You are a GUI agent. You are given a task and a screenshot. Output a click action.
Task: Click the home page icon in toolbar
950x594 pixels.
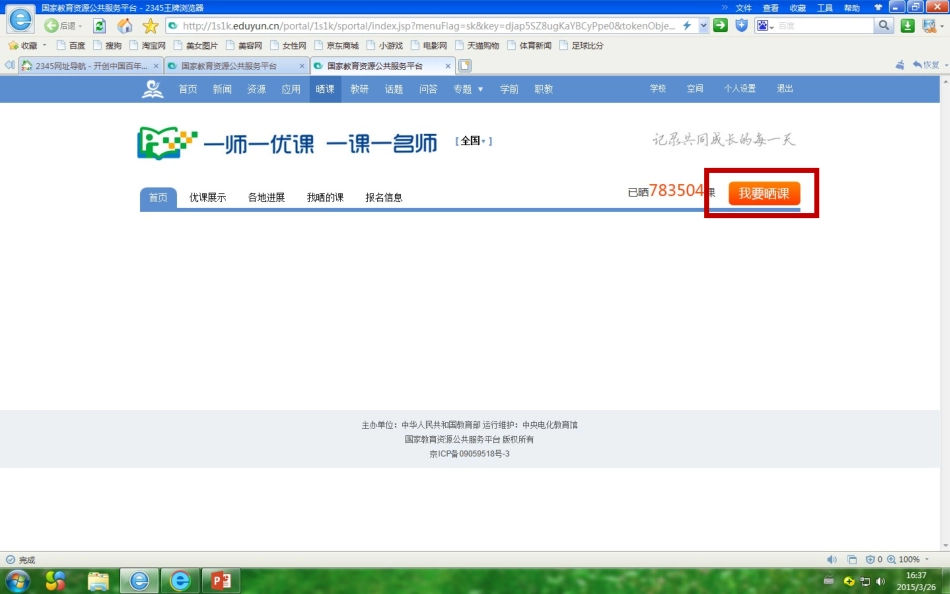(x=125, y=26)
